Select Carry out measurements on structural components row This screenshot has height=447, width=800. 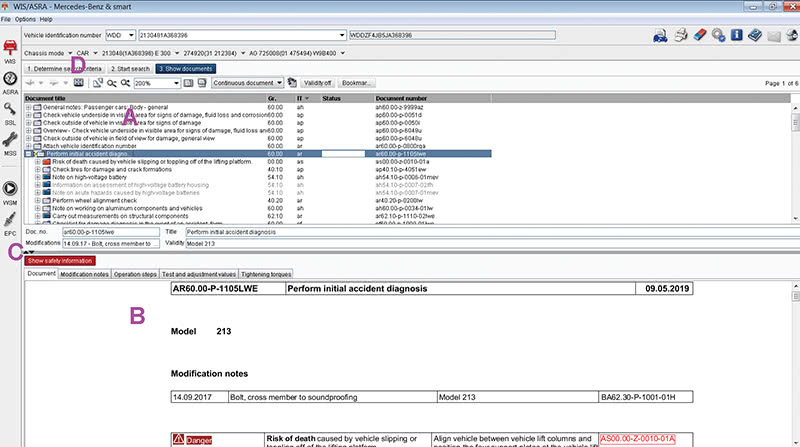tap(120, 216)
